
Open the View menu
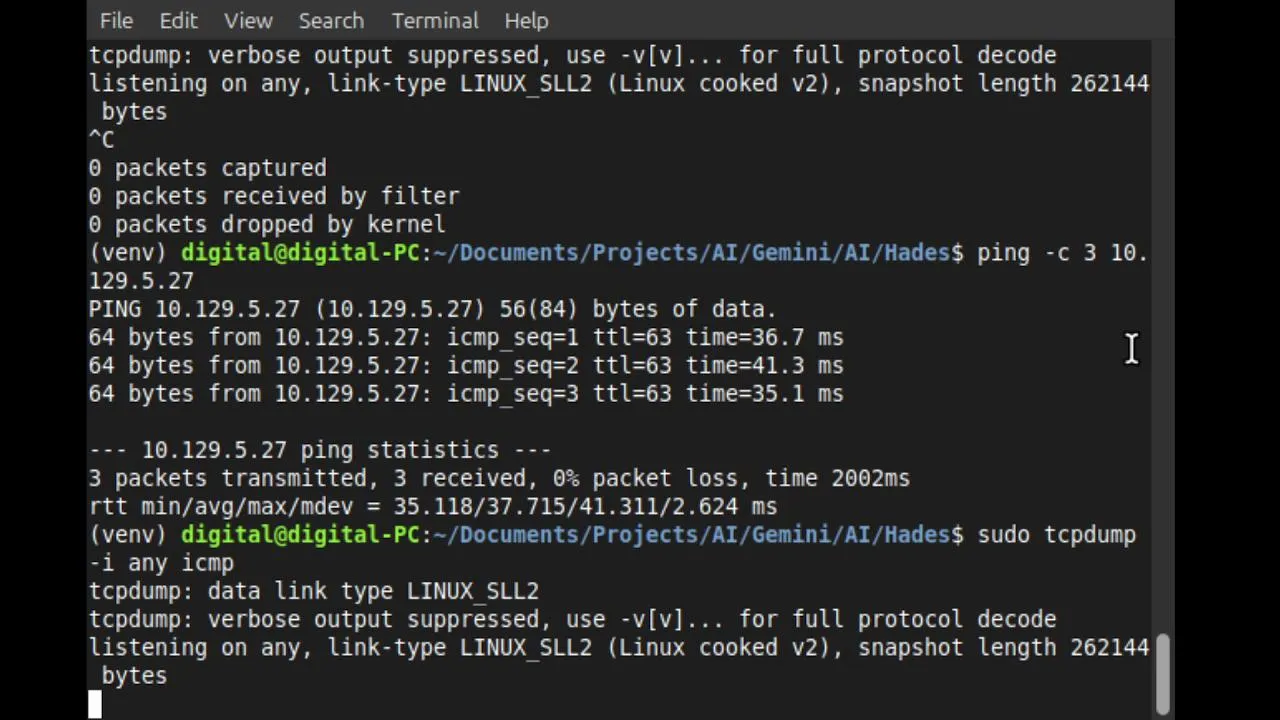(x=248, y=20)
